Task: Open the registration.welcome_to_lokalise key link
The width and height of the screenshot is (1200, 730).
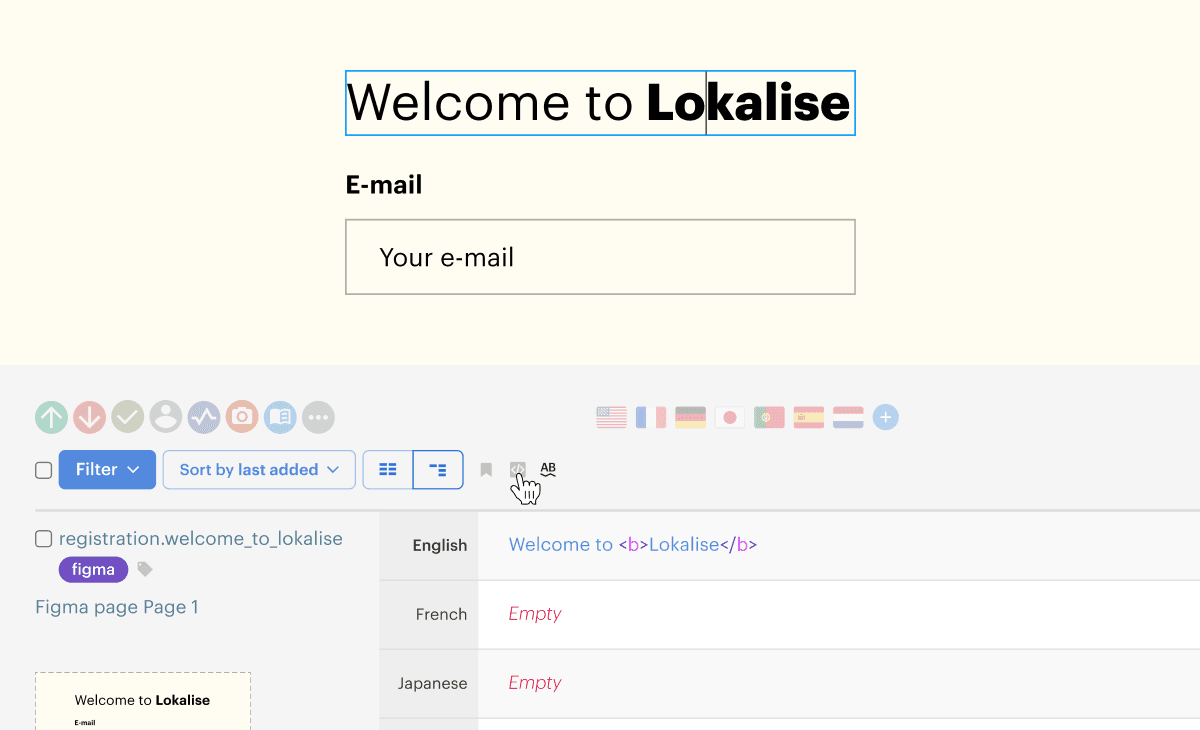Action: pyautogui.click(x=201, y=539)
